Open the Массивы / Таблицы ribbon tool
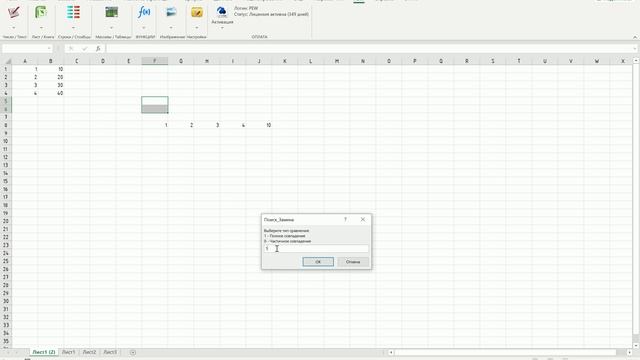This screenshot has height=360, width=640. coord(112,13)
